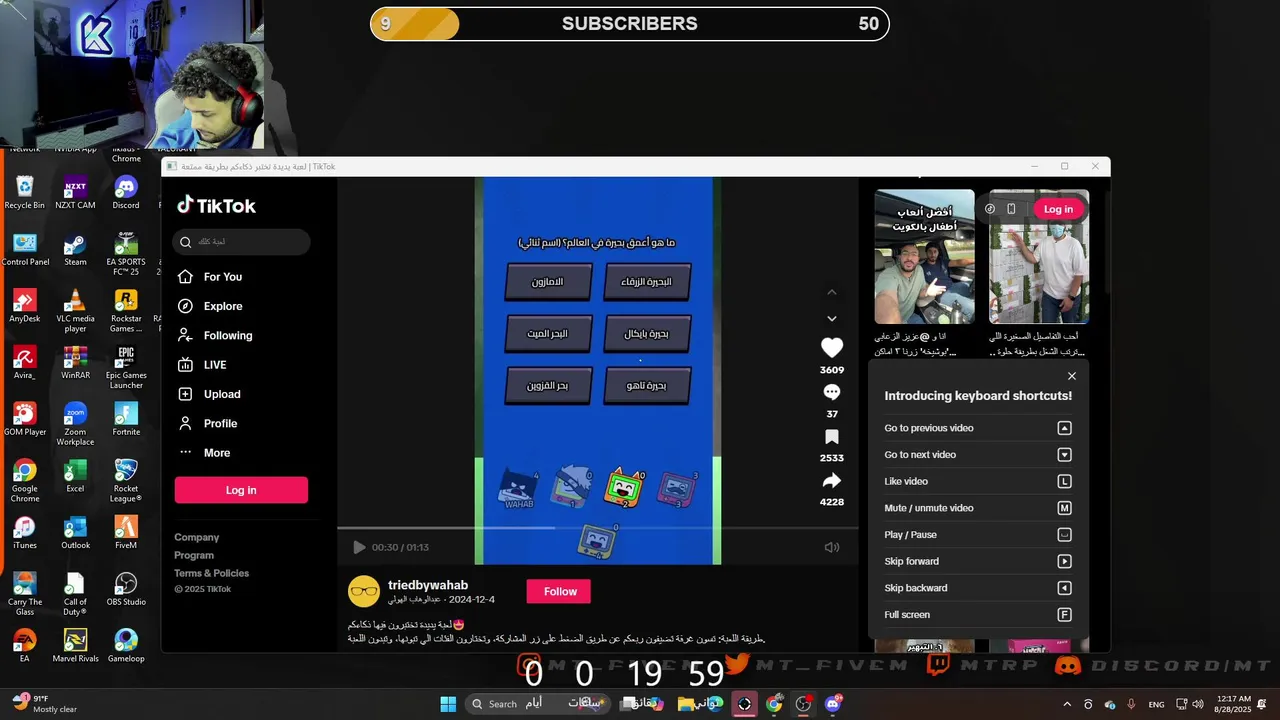1280x720 pixels.
Task: Open the recommended video of man in mask
Action: click(x=1039, y=257)
